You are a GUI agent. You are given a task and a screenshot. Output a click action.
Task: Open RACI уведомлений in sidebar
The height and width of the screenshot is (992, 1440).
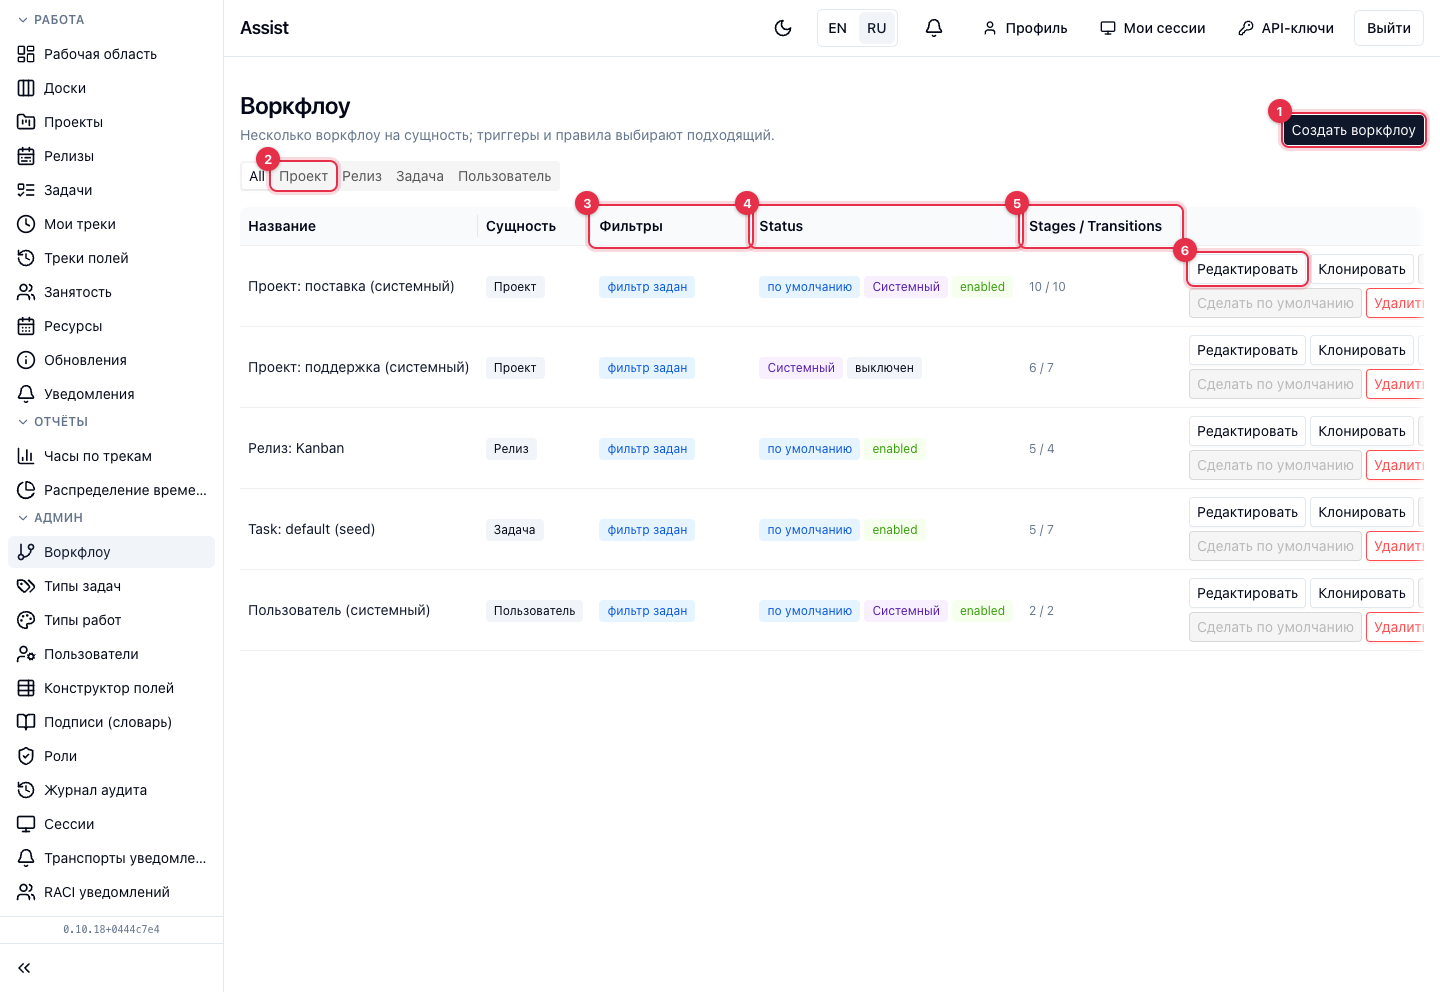(111, 892)
